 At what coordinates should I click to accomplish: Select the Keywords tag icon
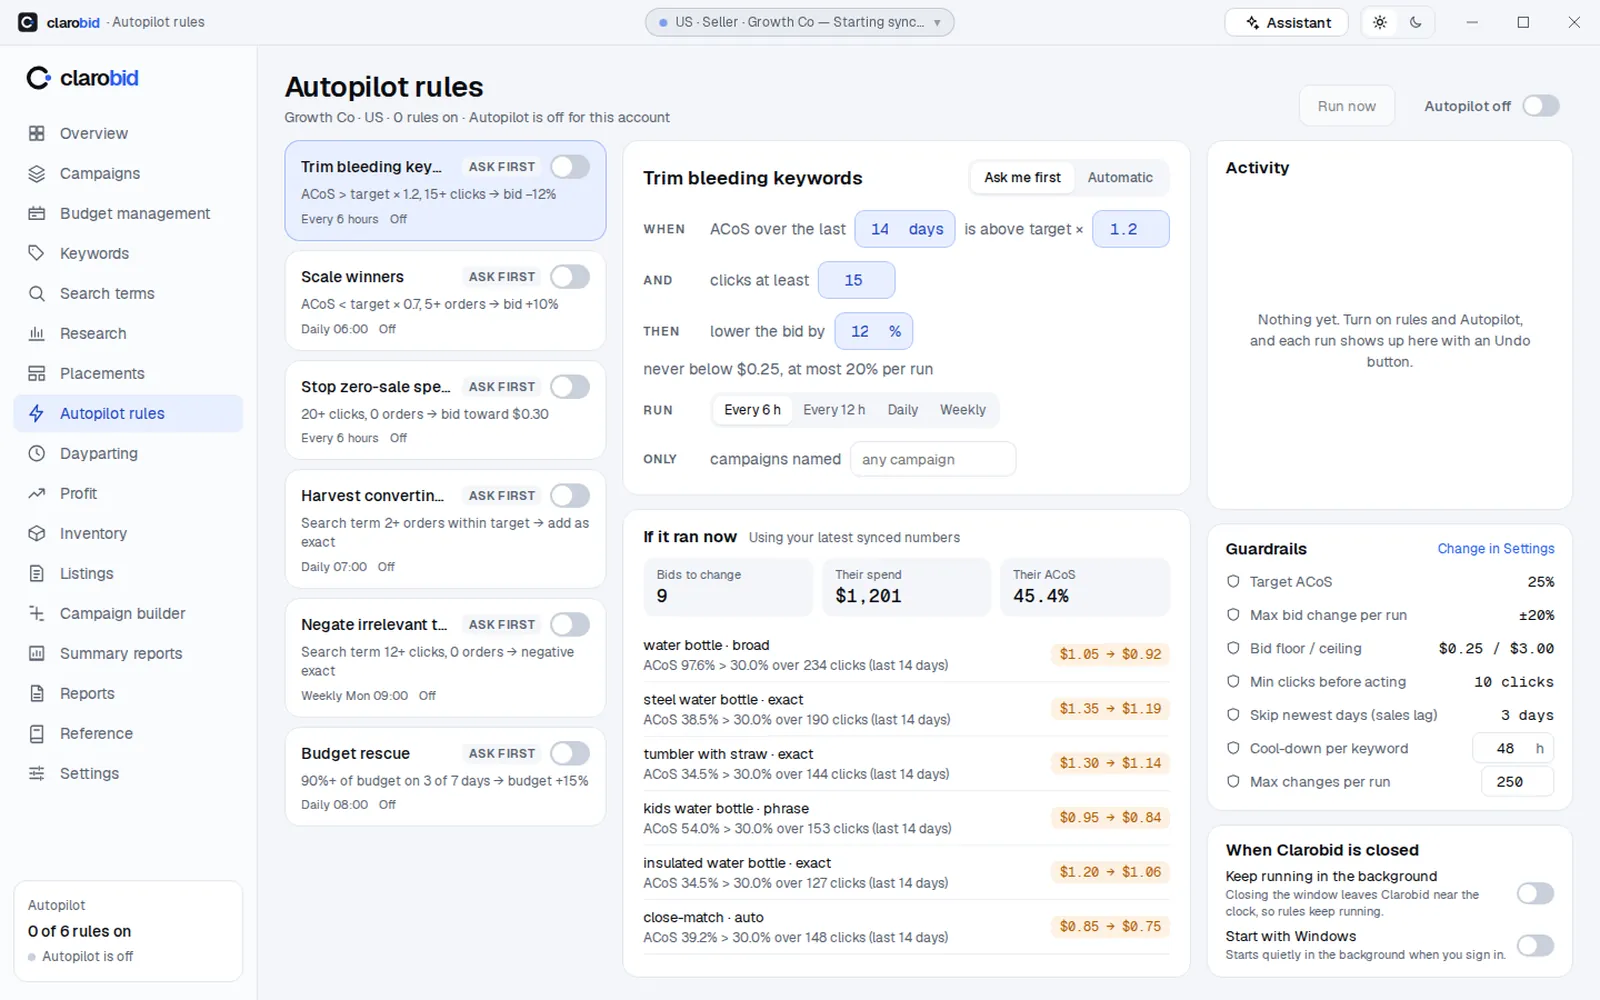pyautogui.click(x=37, y=253)
